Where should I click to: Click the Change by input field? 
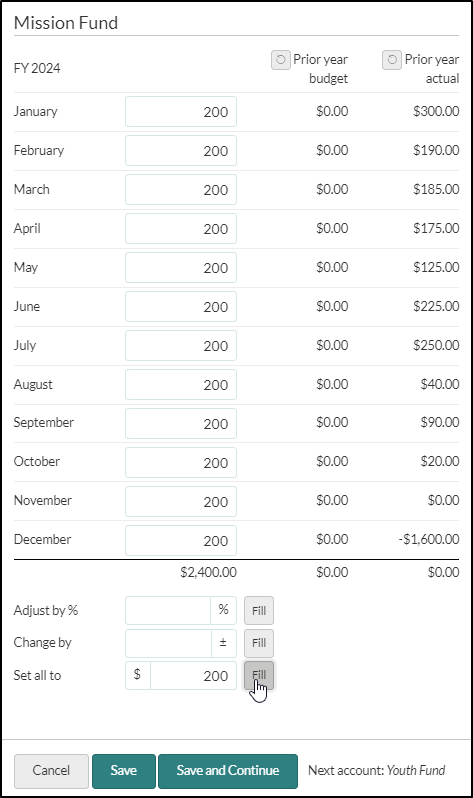pos(169,643)
